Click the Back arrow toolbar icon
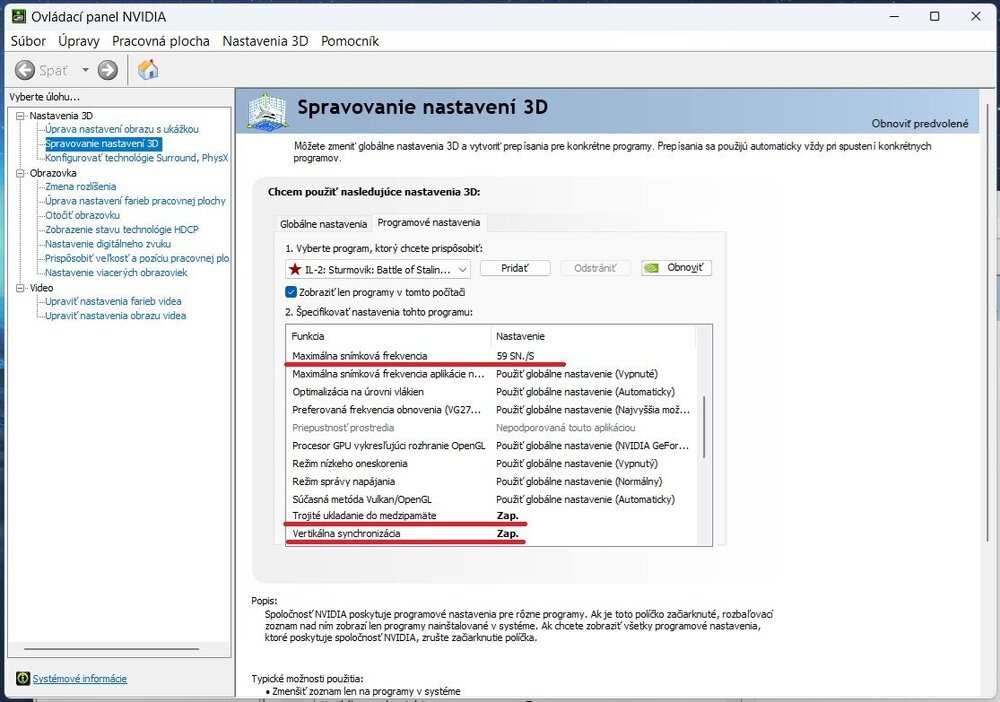Screen dimensions: 1000x702 (26, 70)
